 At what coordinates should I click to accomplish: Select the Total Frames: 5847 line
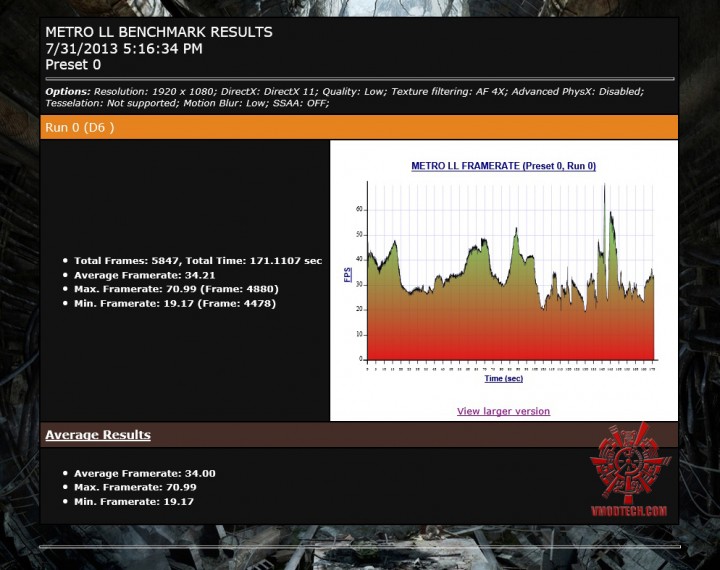click(x=198, y=261)
